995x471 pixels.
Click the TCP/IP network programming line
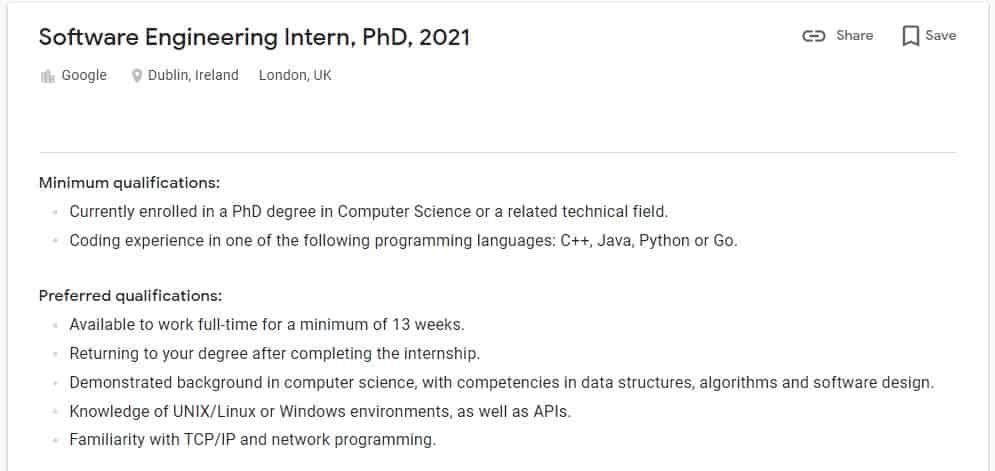pos(253,440)
